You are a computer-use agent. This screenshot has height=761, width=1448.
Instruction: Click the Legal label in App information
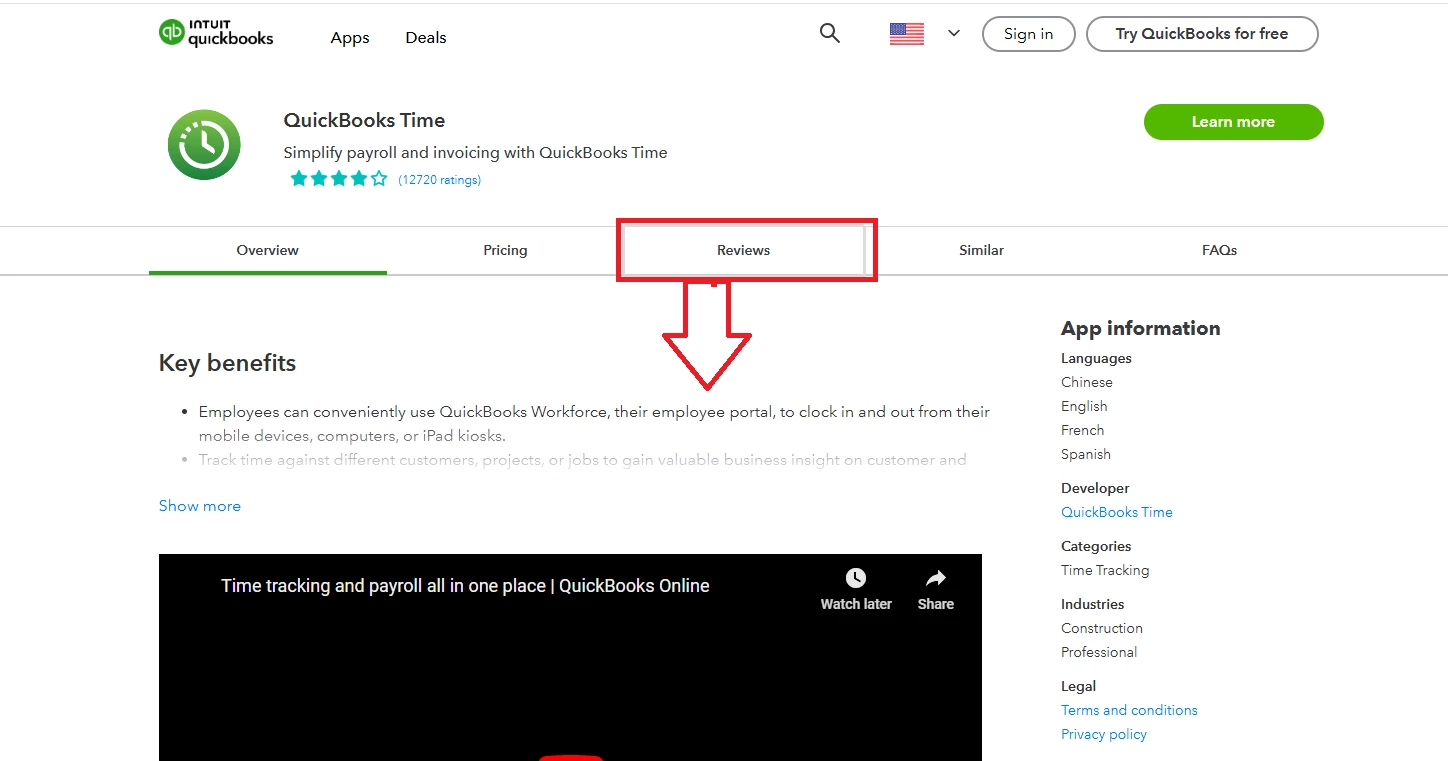(x=1078, y=686)
